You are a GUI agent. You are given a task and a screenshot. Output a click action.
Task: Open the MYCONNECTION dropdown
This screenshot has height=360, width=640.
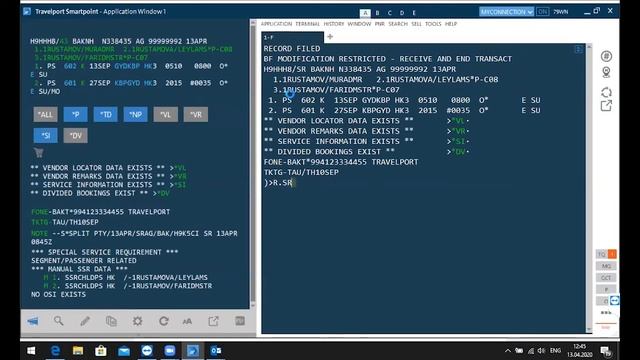[x=506, y=12]
